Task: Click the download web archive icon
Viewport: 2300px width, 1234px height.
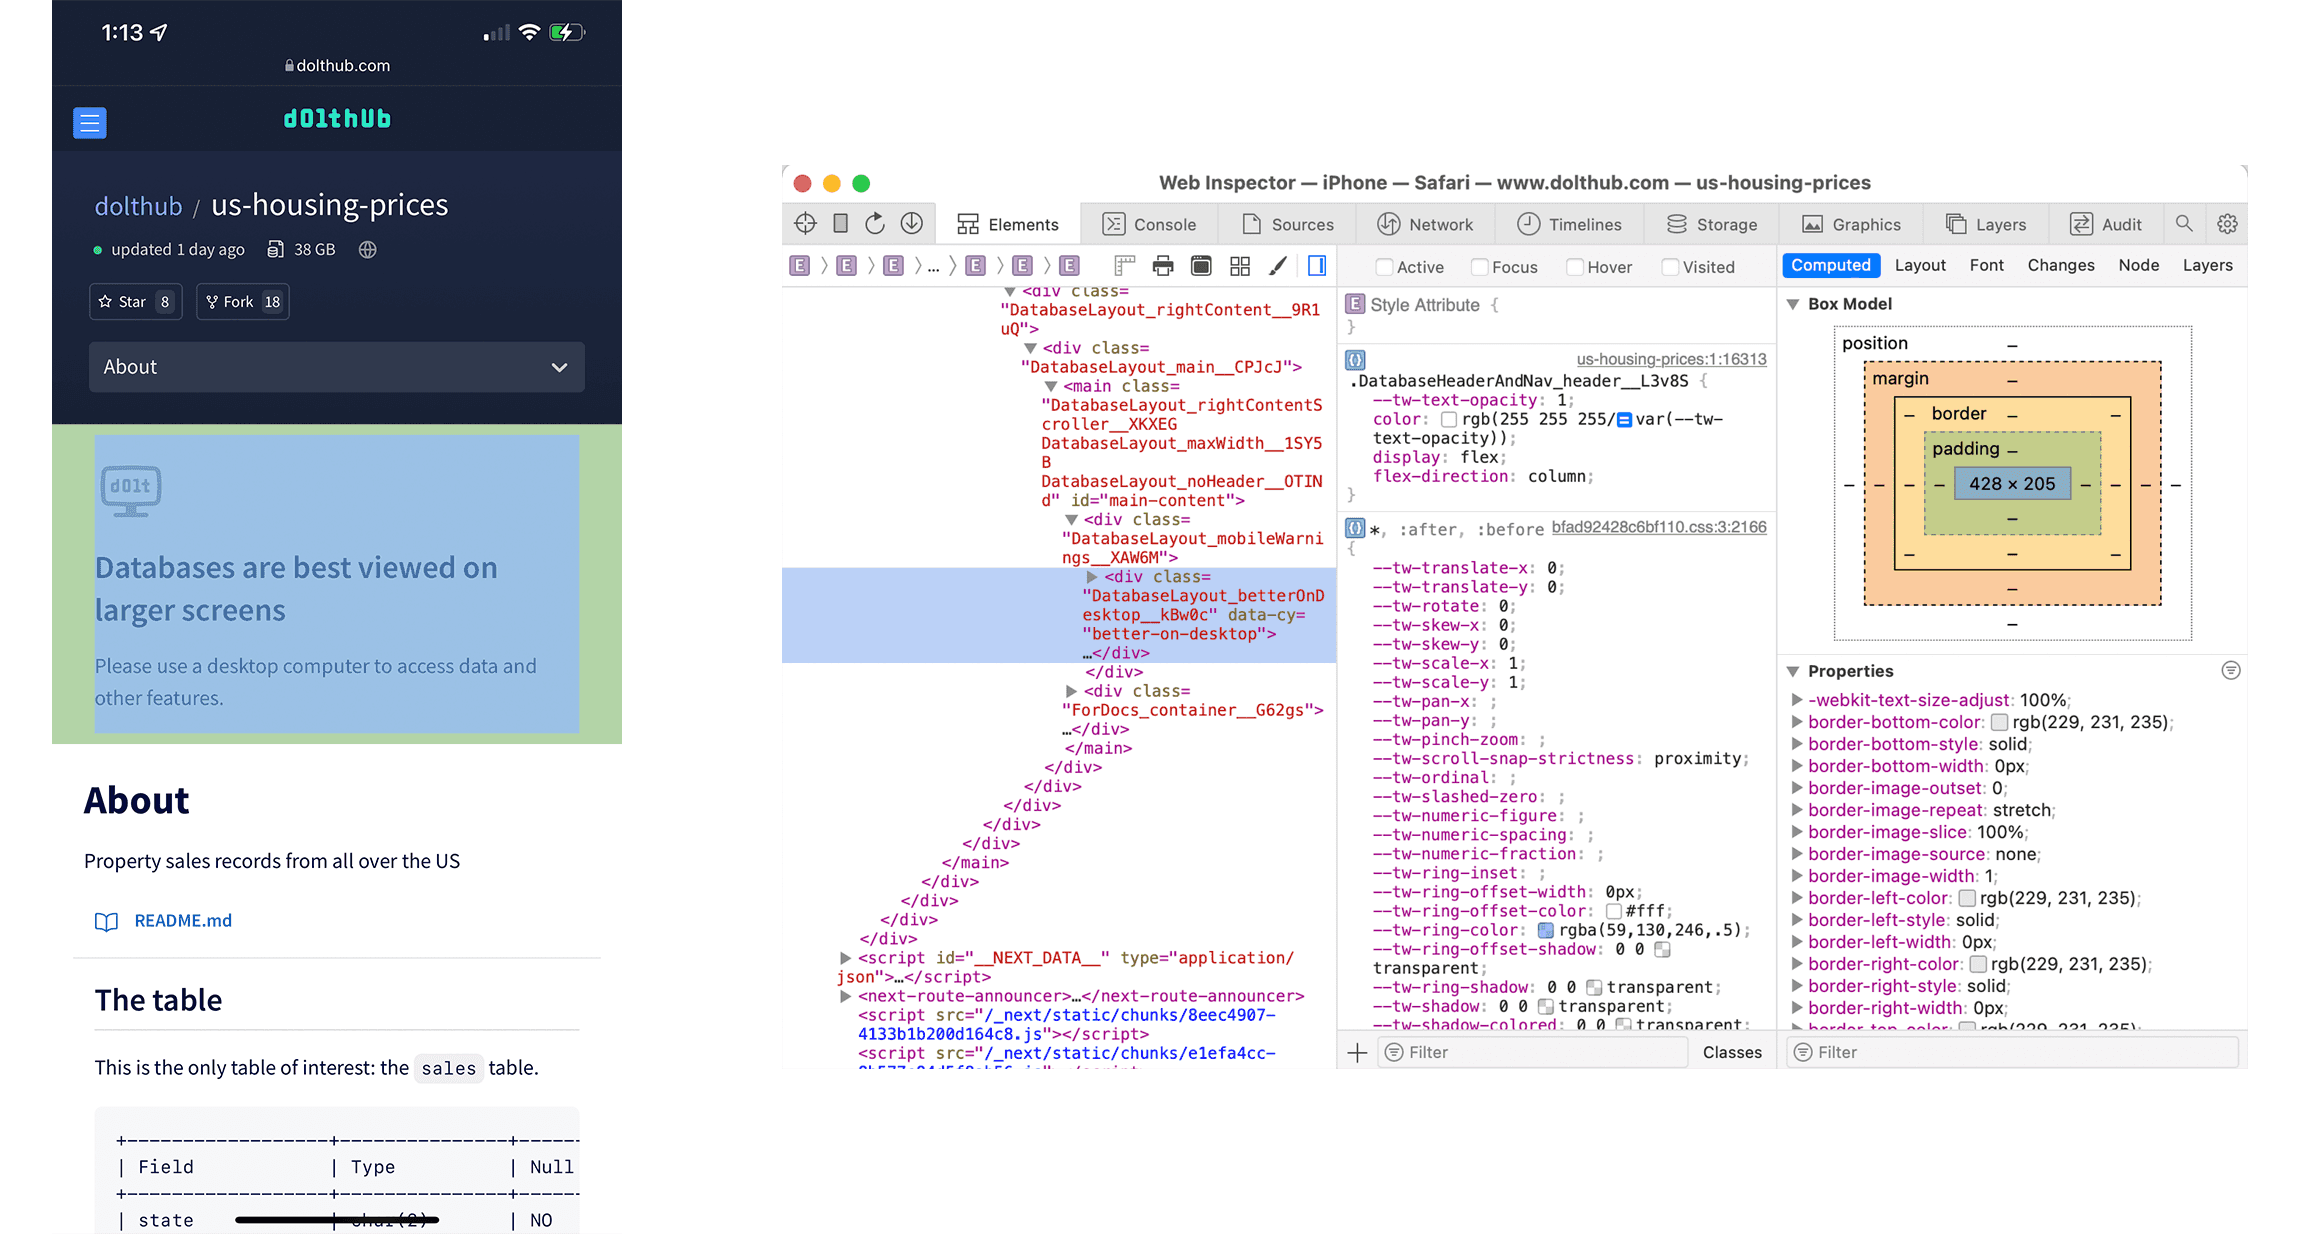Action: click(911, 224)
